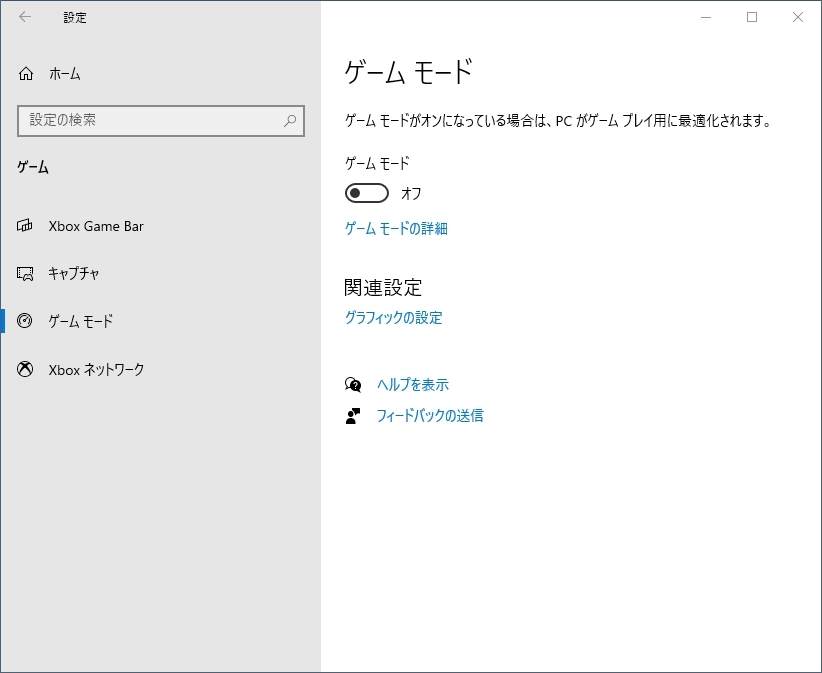The image size is (822, 673).
Task: Close the 設定 window
Action: 798,17
